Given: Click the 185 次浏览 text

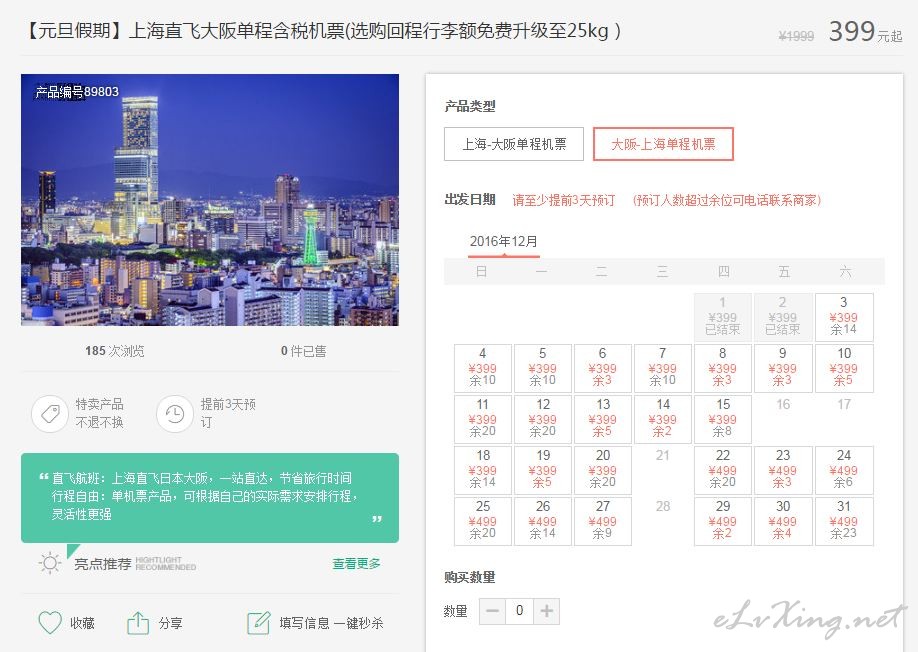Looking at the screenshot, I should click(115, 351).
